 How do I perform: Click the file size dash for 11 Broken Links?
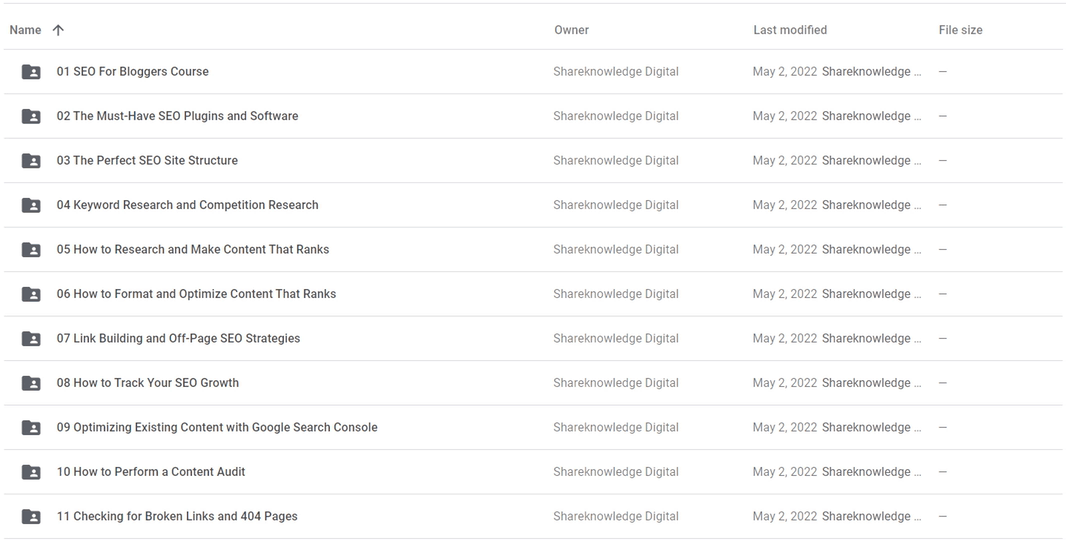(x=943, y=517)
